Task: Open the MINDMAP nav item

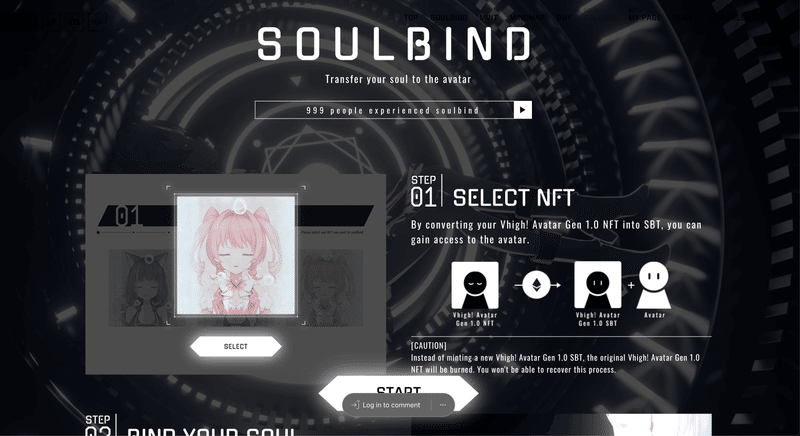Action: pos(527,18)
